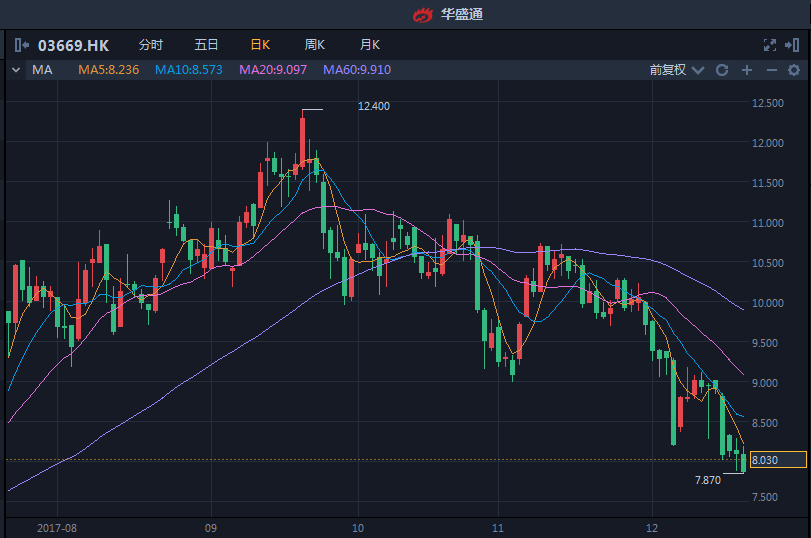811x538 pixels.
Task: Zoom out chart with minus icon
Action: coord(771,70)
